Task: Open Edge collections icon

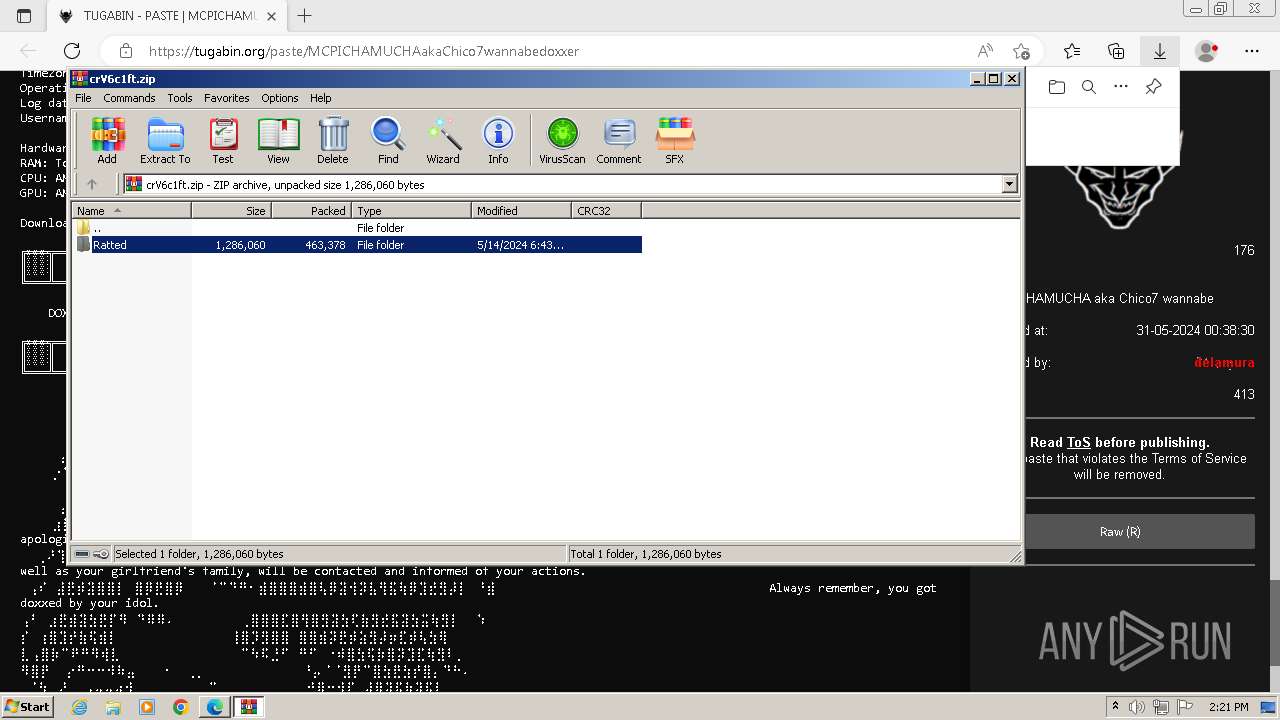Action: (1116, 51)
